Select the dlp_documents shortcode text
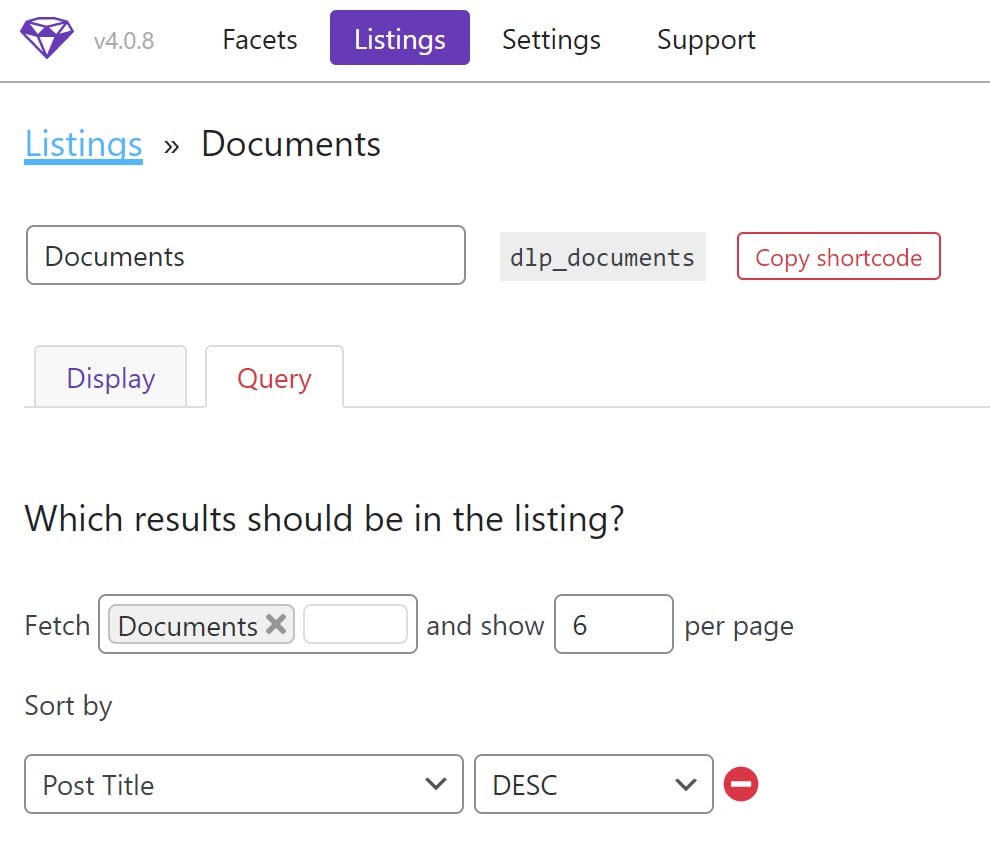Viewport: 990px width, 848px height. coord(602,257)
